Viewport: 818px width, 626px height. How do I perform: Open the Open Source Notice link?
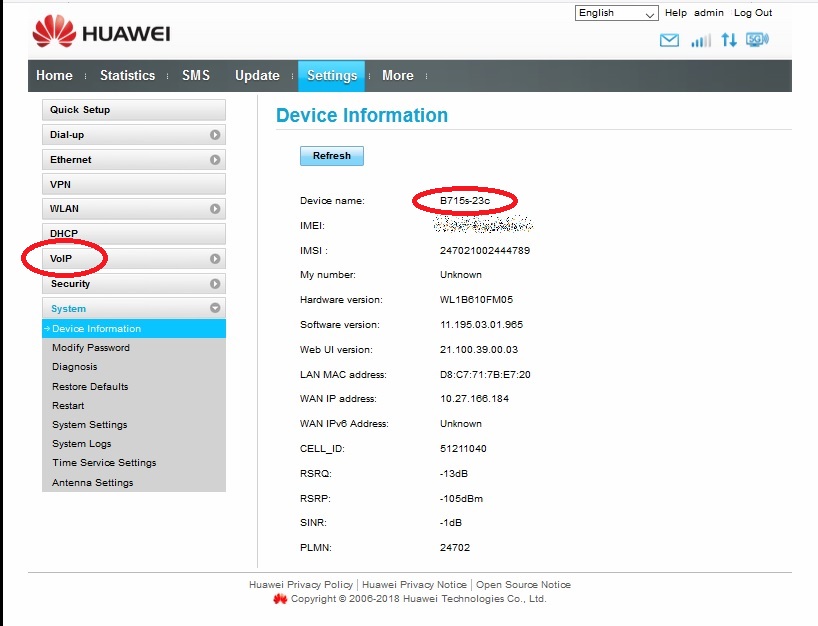pyautogui.click(x=523, y=585)
